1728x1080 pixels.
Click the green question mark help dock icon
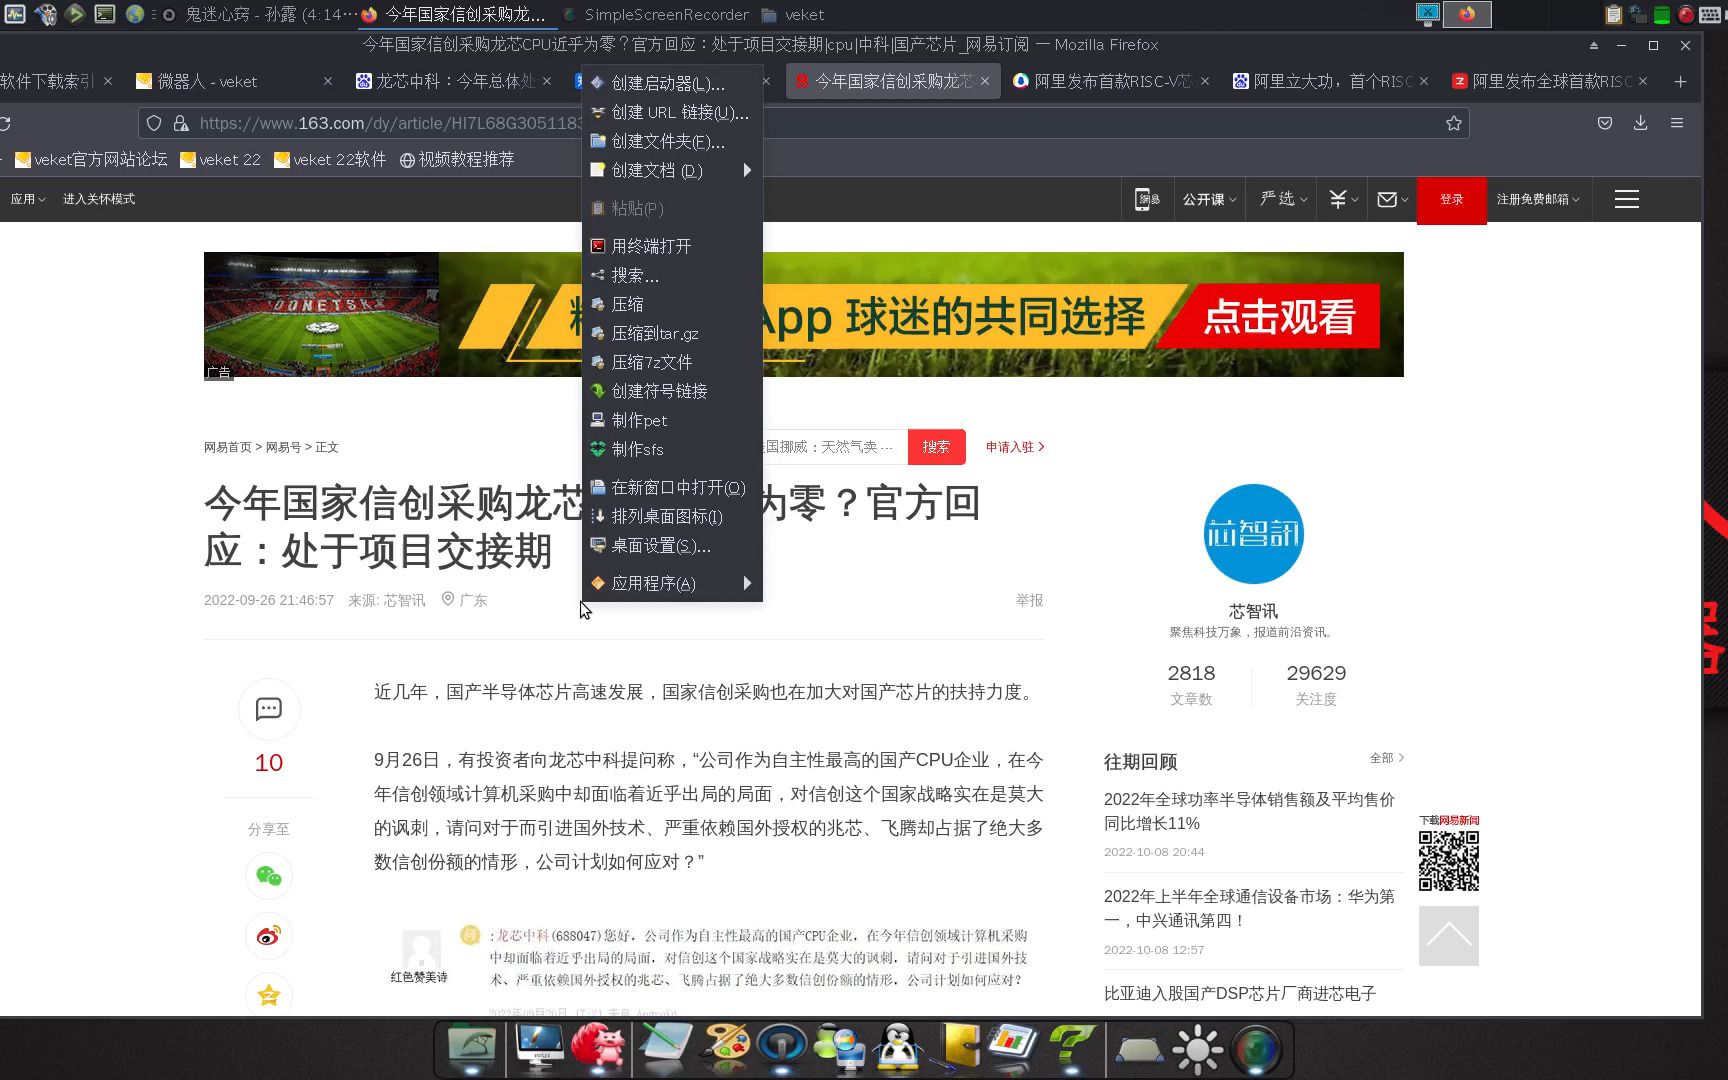coord(1071,1048)
